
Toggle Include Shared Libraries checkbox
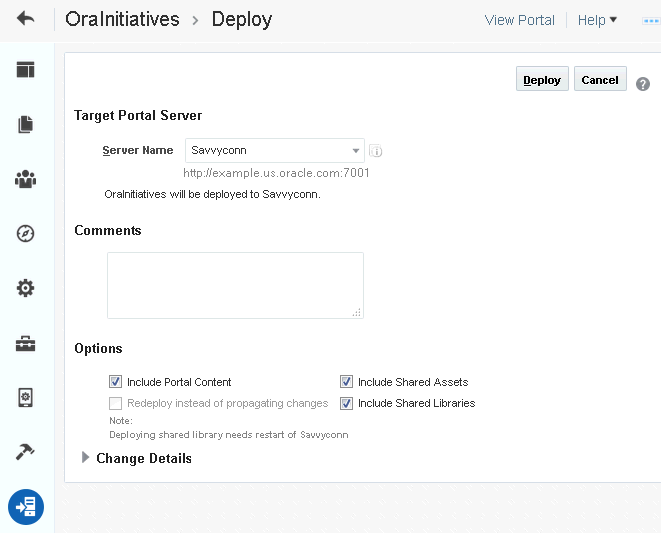pos(347,403)
